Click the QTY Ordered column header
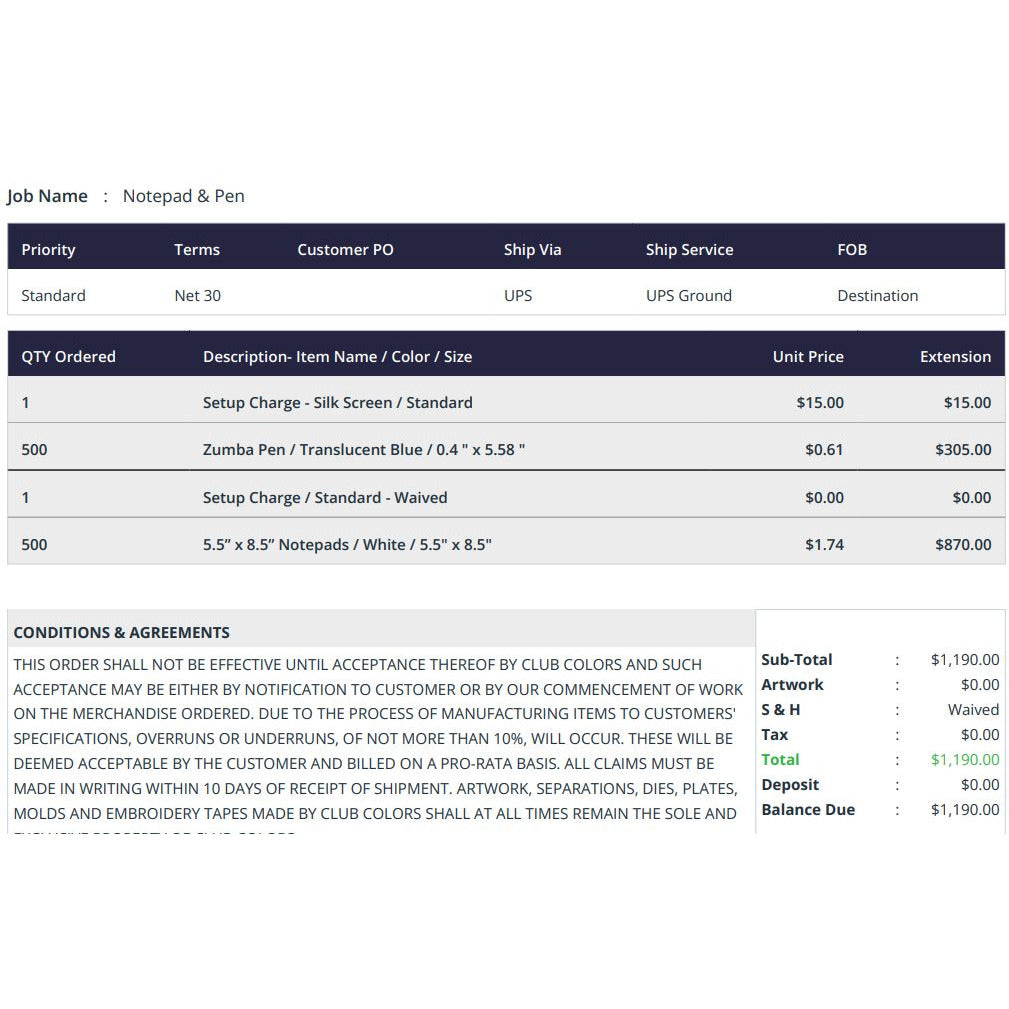This screenshot has width=1009, height=1009. pyautogui.click(x=68, y=356)
